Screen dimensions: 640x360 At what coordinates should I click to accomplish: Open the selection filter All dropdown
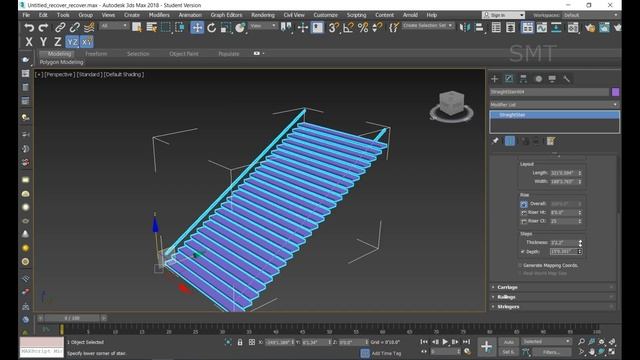[x=113, y=26]
